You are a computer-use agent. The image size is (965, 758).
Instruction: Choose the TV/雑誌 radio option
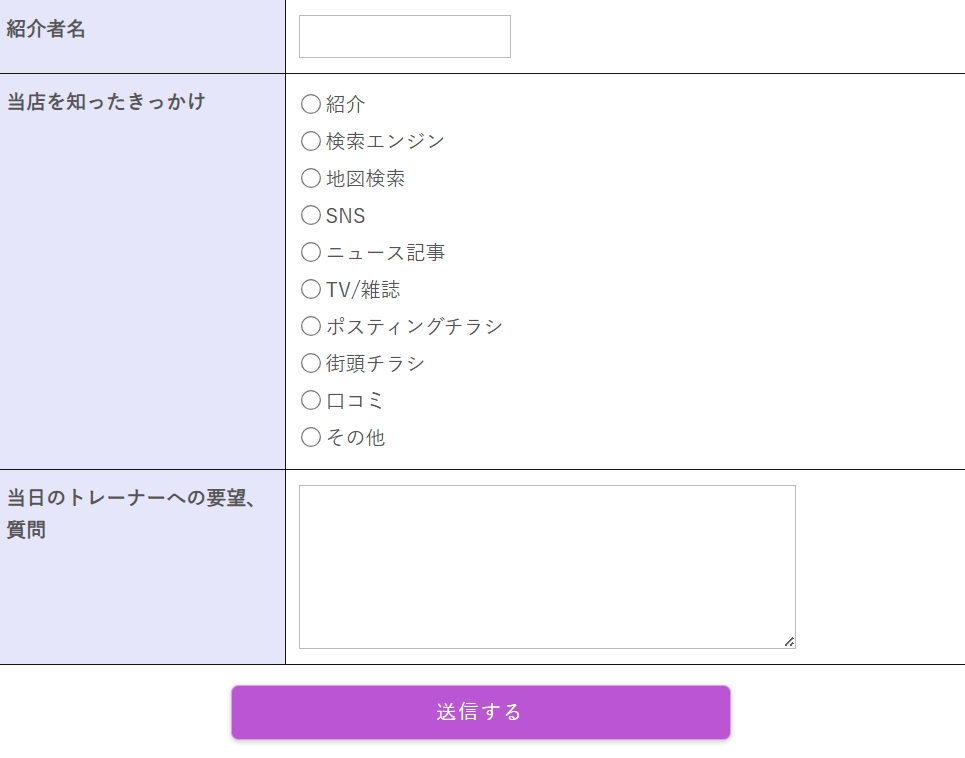(311, 289)
